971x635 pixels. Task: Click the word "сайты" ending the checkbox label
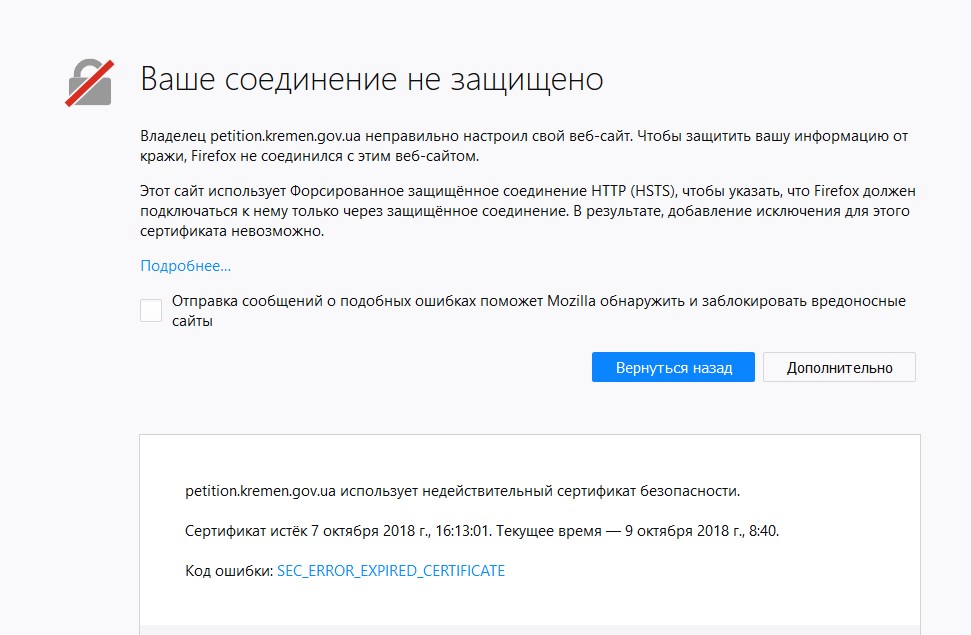pyautogui.click(x=193, y=322)
